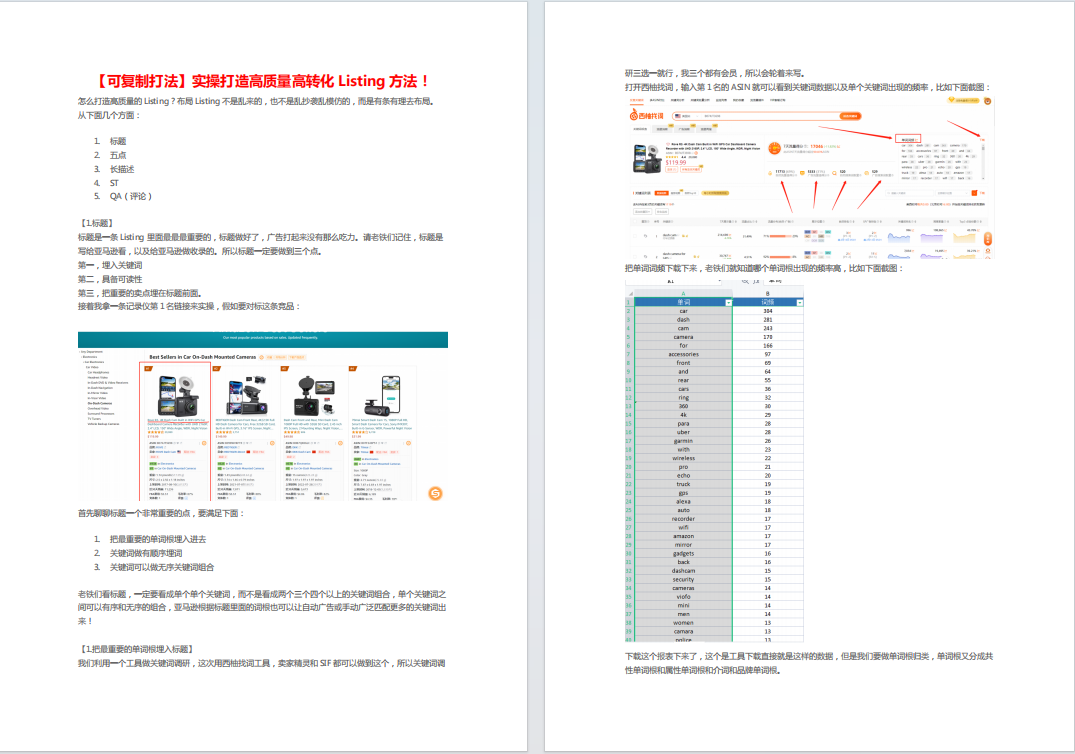Click list item "ST"

114,183
